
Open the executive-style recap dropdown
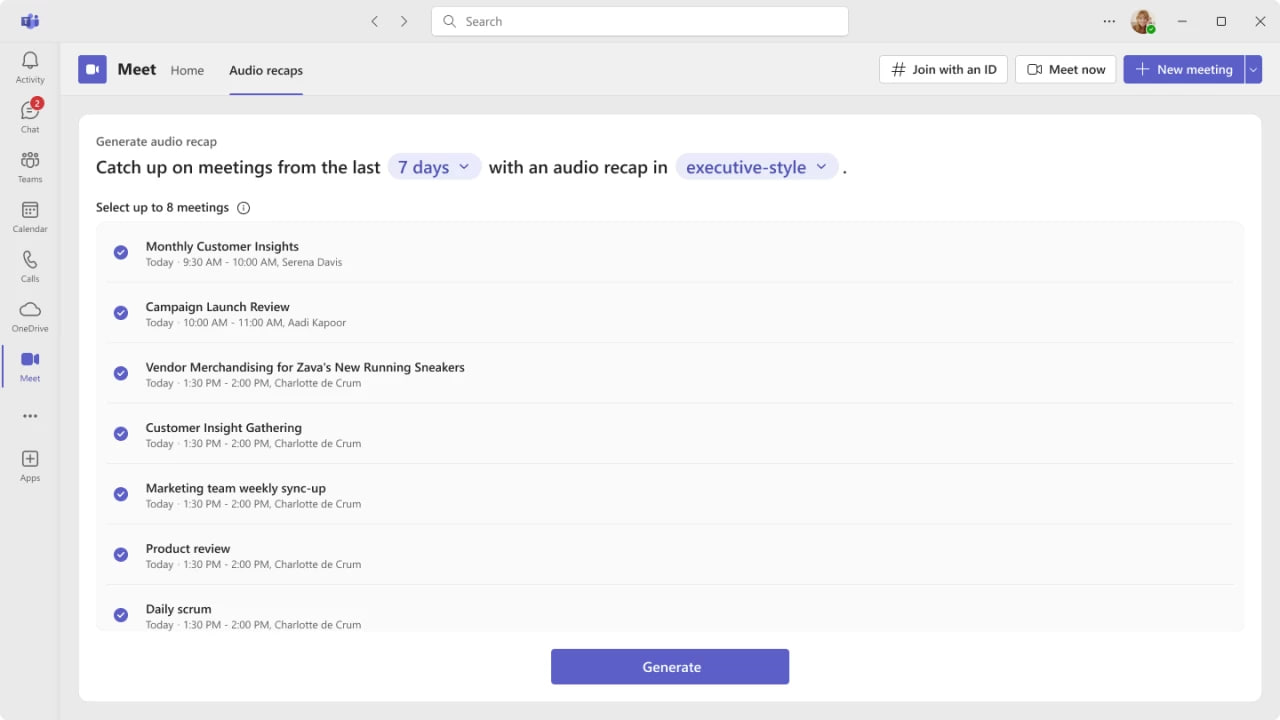pos(756,166)
